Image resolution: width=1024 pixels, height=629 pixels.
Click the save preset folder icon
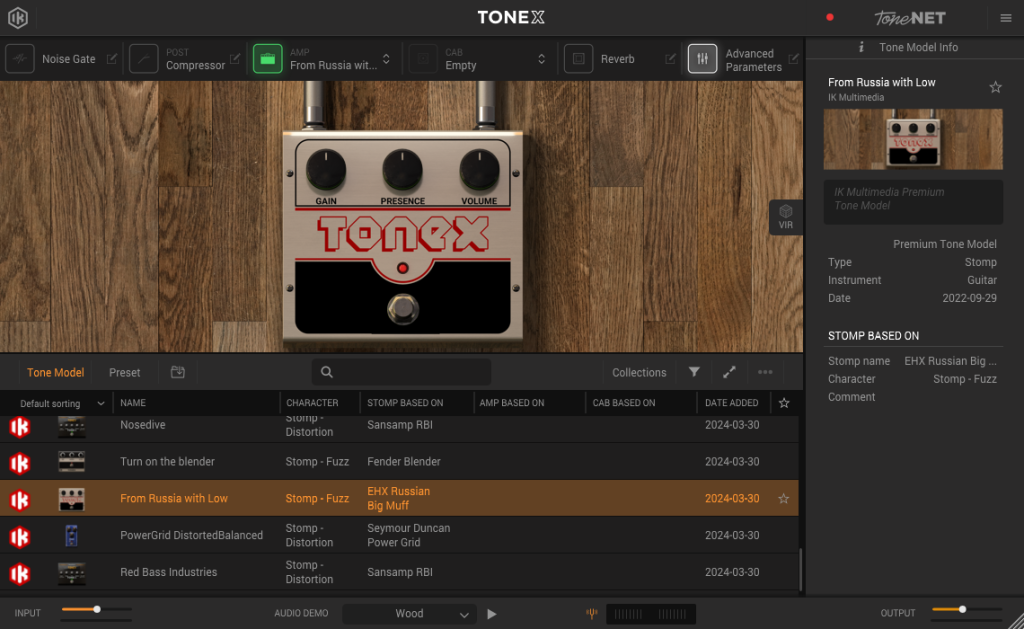(x=178, y=372)
